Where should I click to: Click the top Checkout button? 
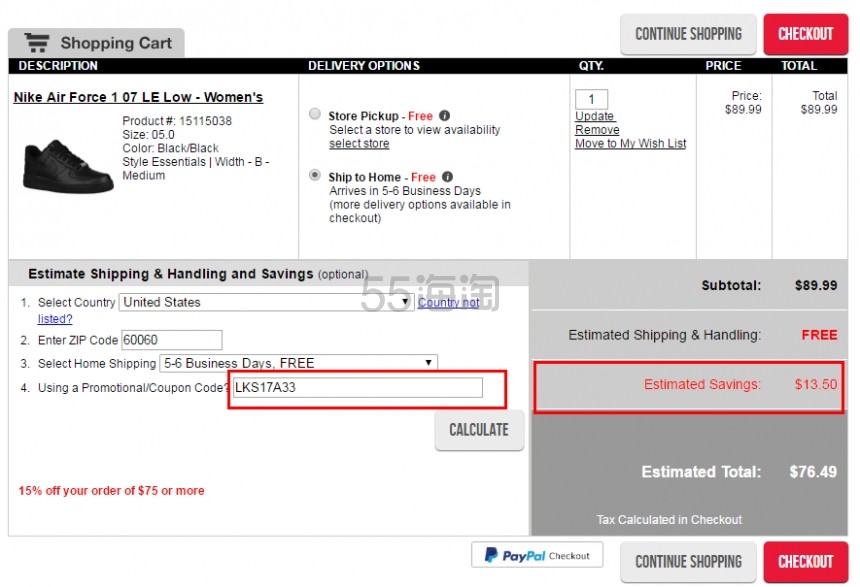pyautogui.click(x=805, y=34)
